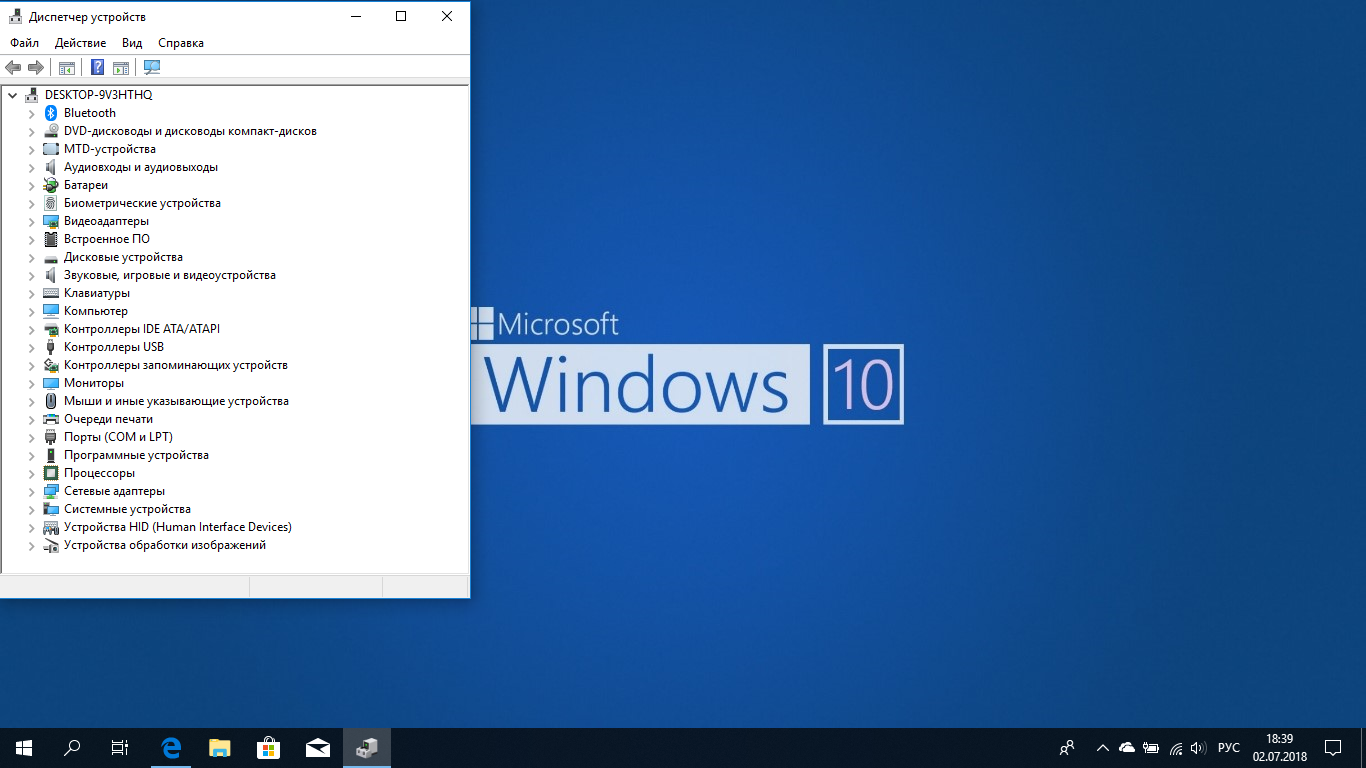
Task: Expand Звуковые, игровые и видеоустройства
Action: (x=32, y=275)
